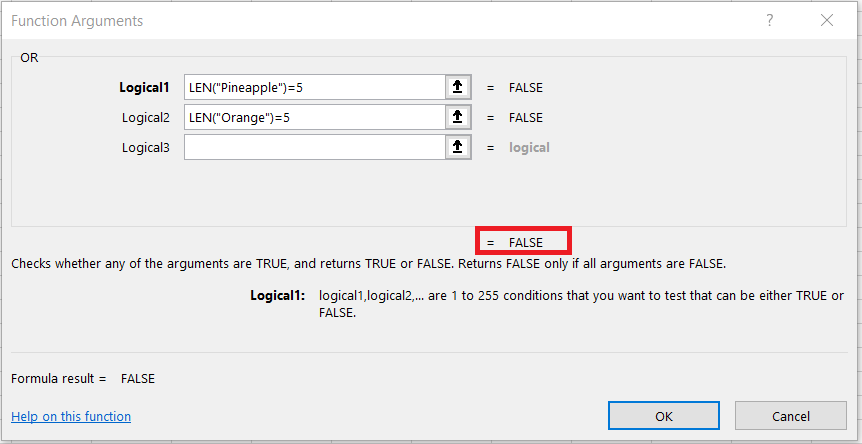The height and width of the screenshot is (444, 862).
Task: Open the Help on this function link
Action: [71, 416]
